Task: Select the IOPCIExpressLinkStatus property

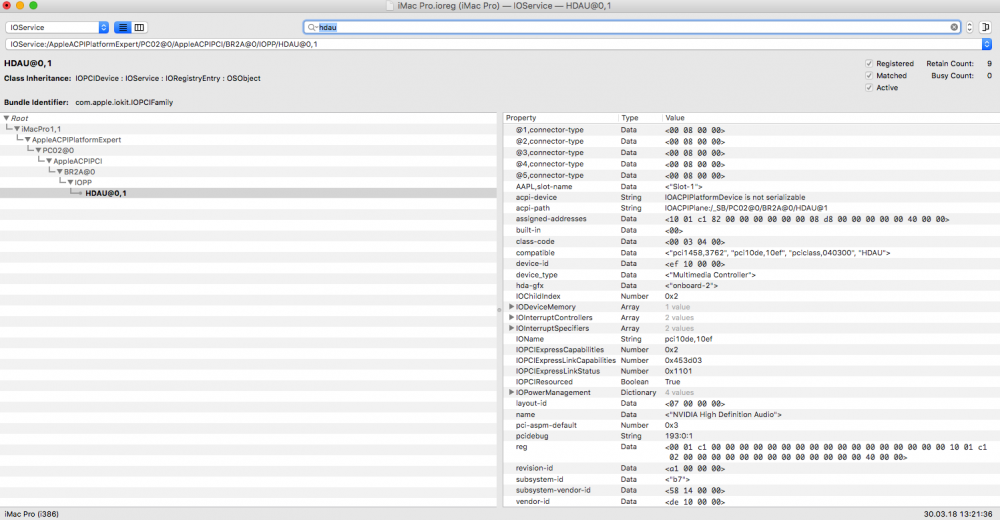Action: pyautogui.click(x=751, y=371)
